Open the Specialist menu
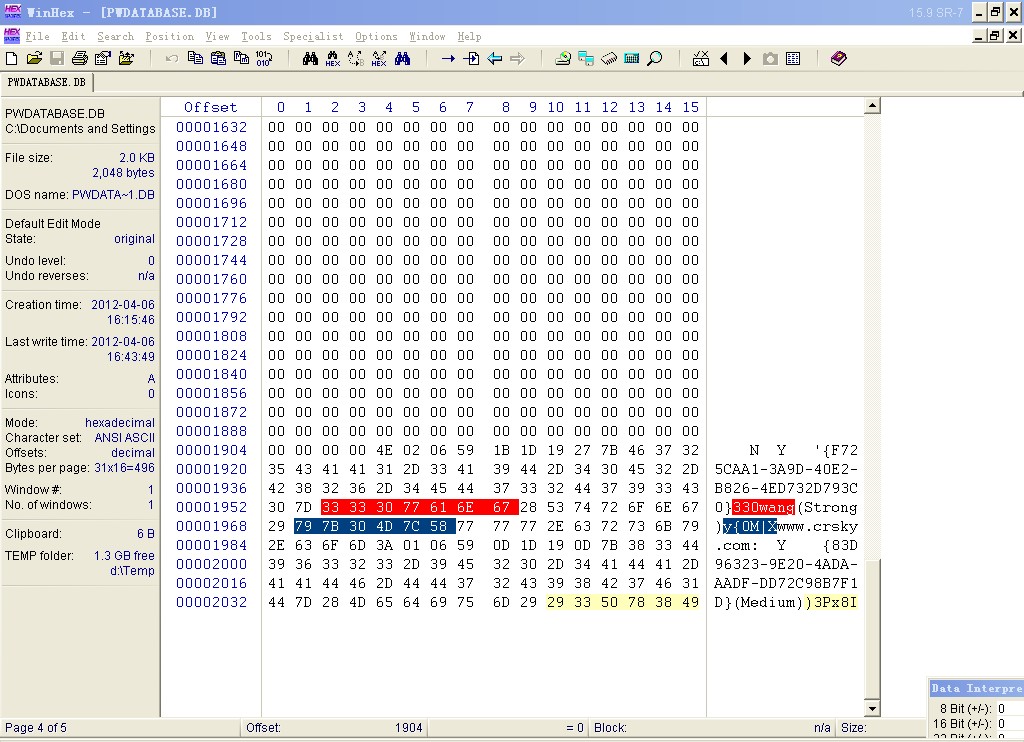 [312, 36]
